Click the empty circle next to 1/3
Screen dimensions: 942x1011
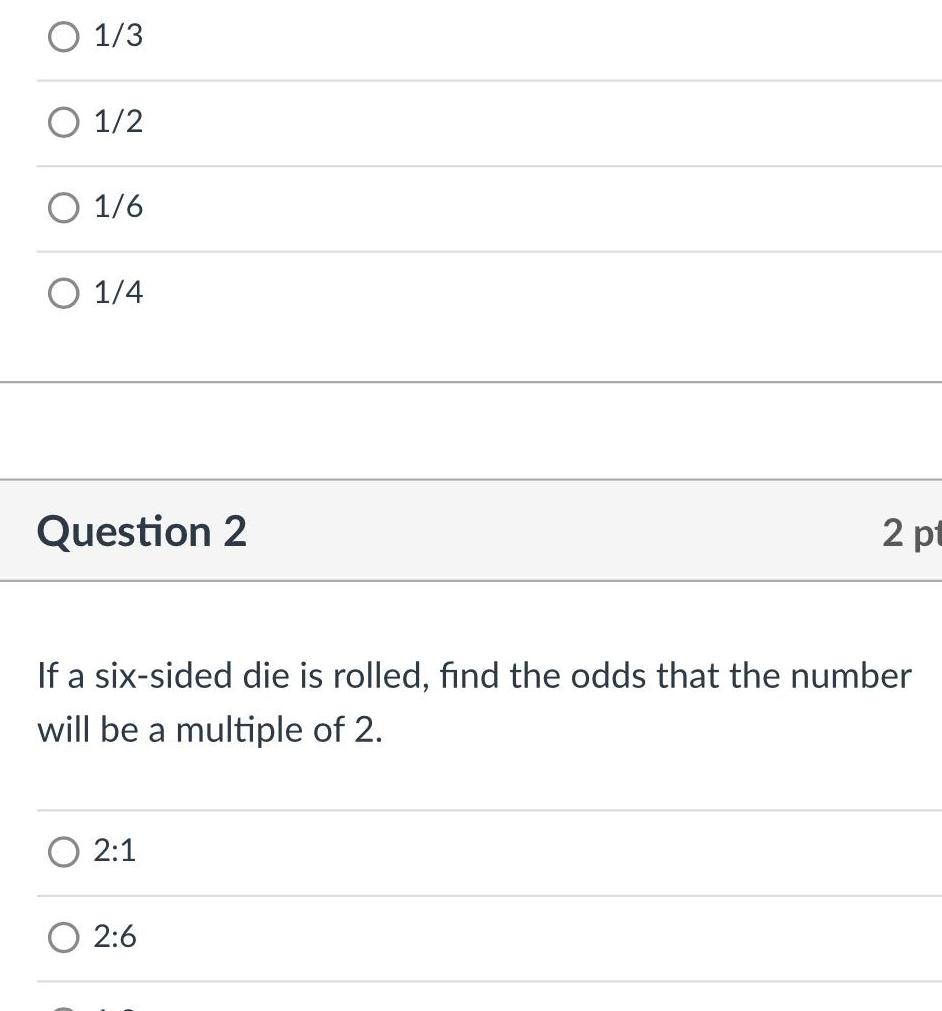coord(64,37)
